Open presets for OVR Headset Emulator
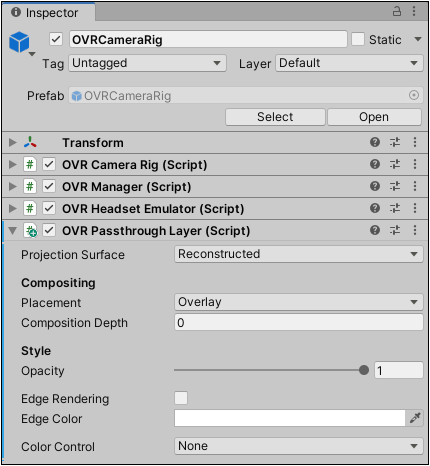 [395, 208]
